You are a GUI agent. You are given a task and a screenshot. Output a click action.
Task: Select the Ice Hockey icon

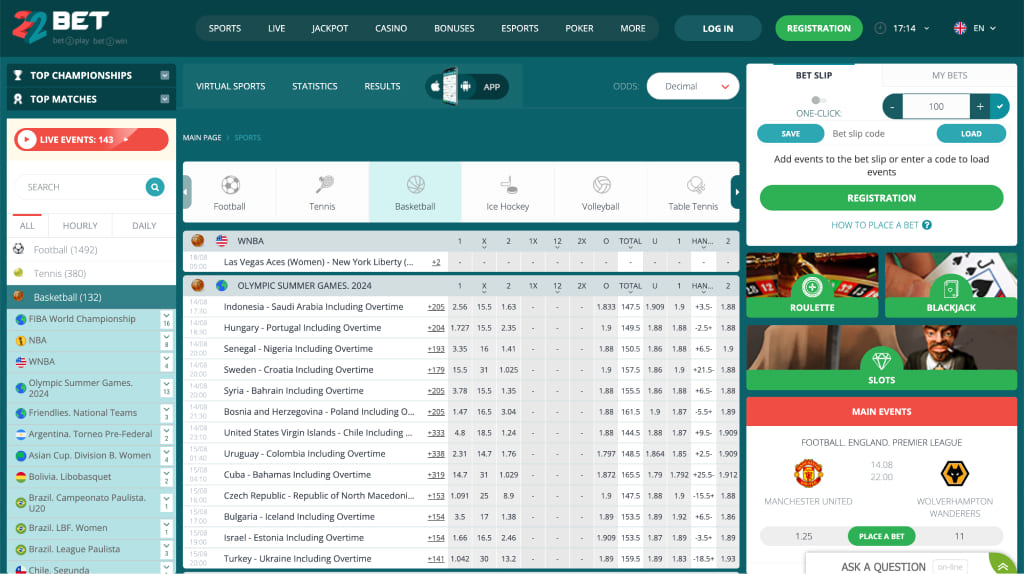point(508,185)
